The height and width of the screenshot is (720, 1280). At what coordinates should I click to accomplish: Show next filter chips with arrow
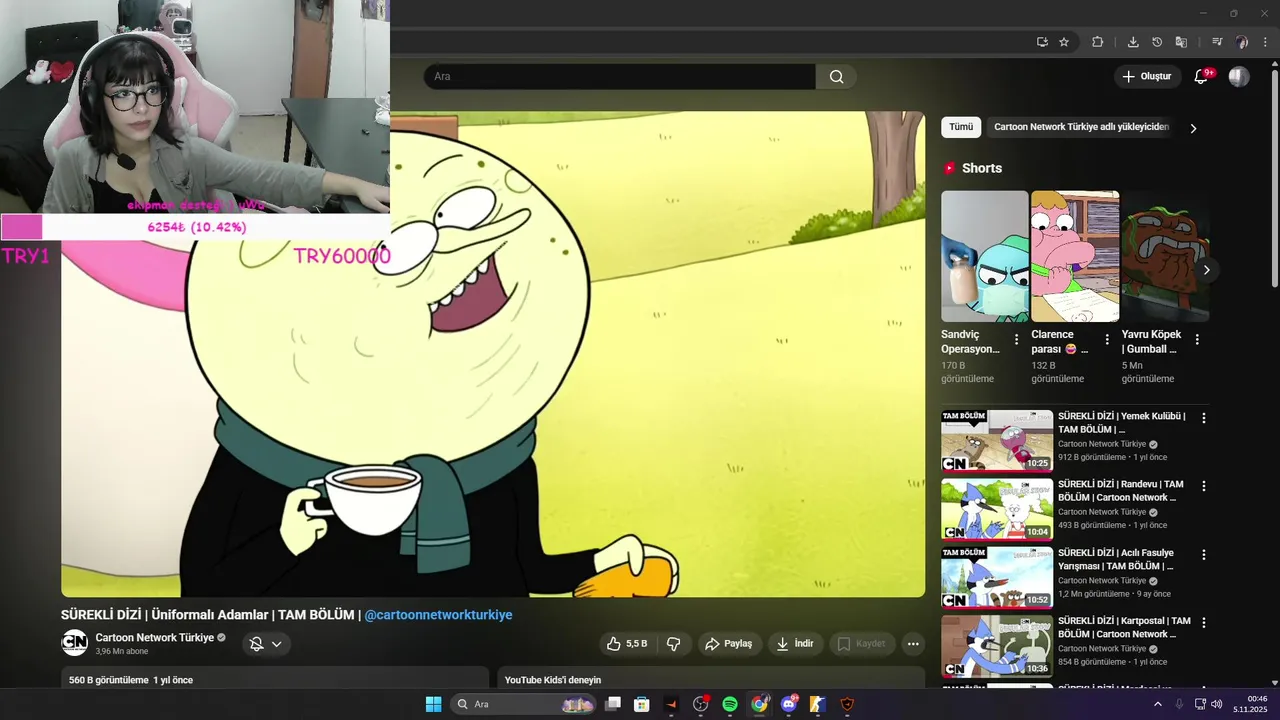(1193, 128)
